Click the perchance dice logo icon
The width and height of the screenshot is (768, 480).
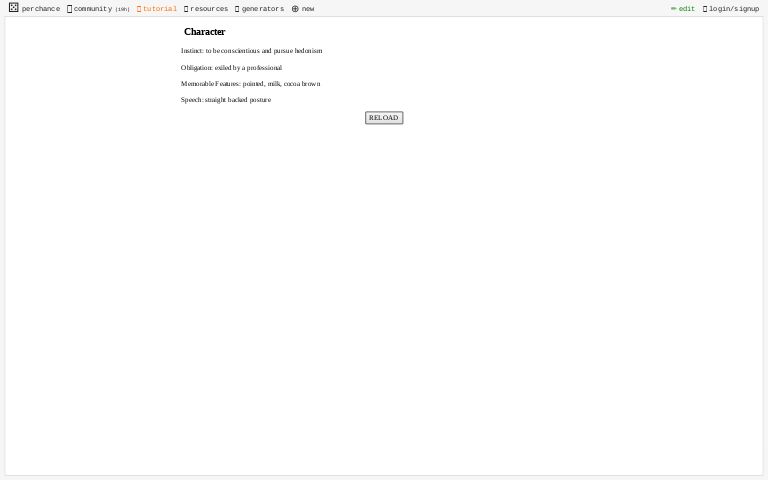(13, 7)
